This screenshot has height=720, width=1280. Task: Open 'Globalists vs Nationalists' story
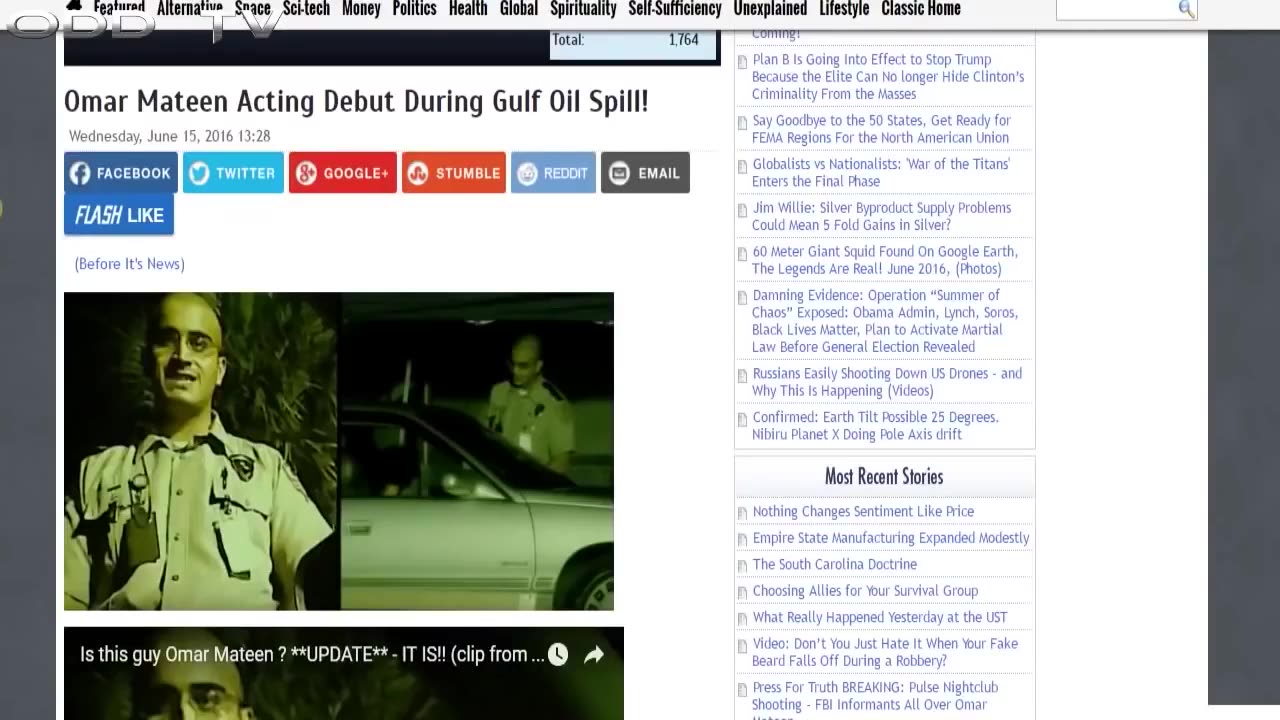[x=881, y=172]
